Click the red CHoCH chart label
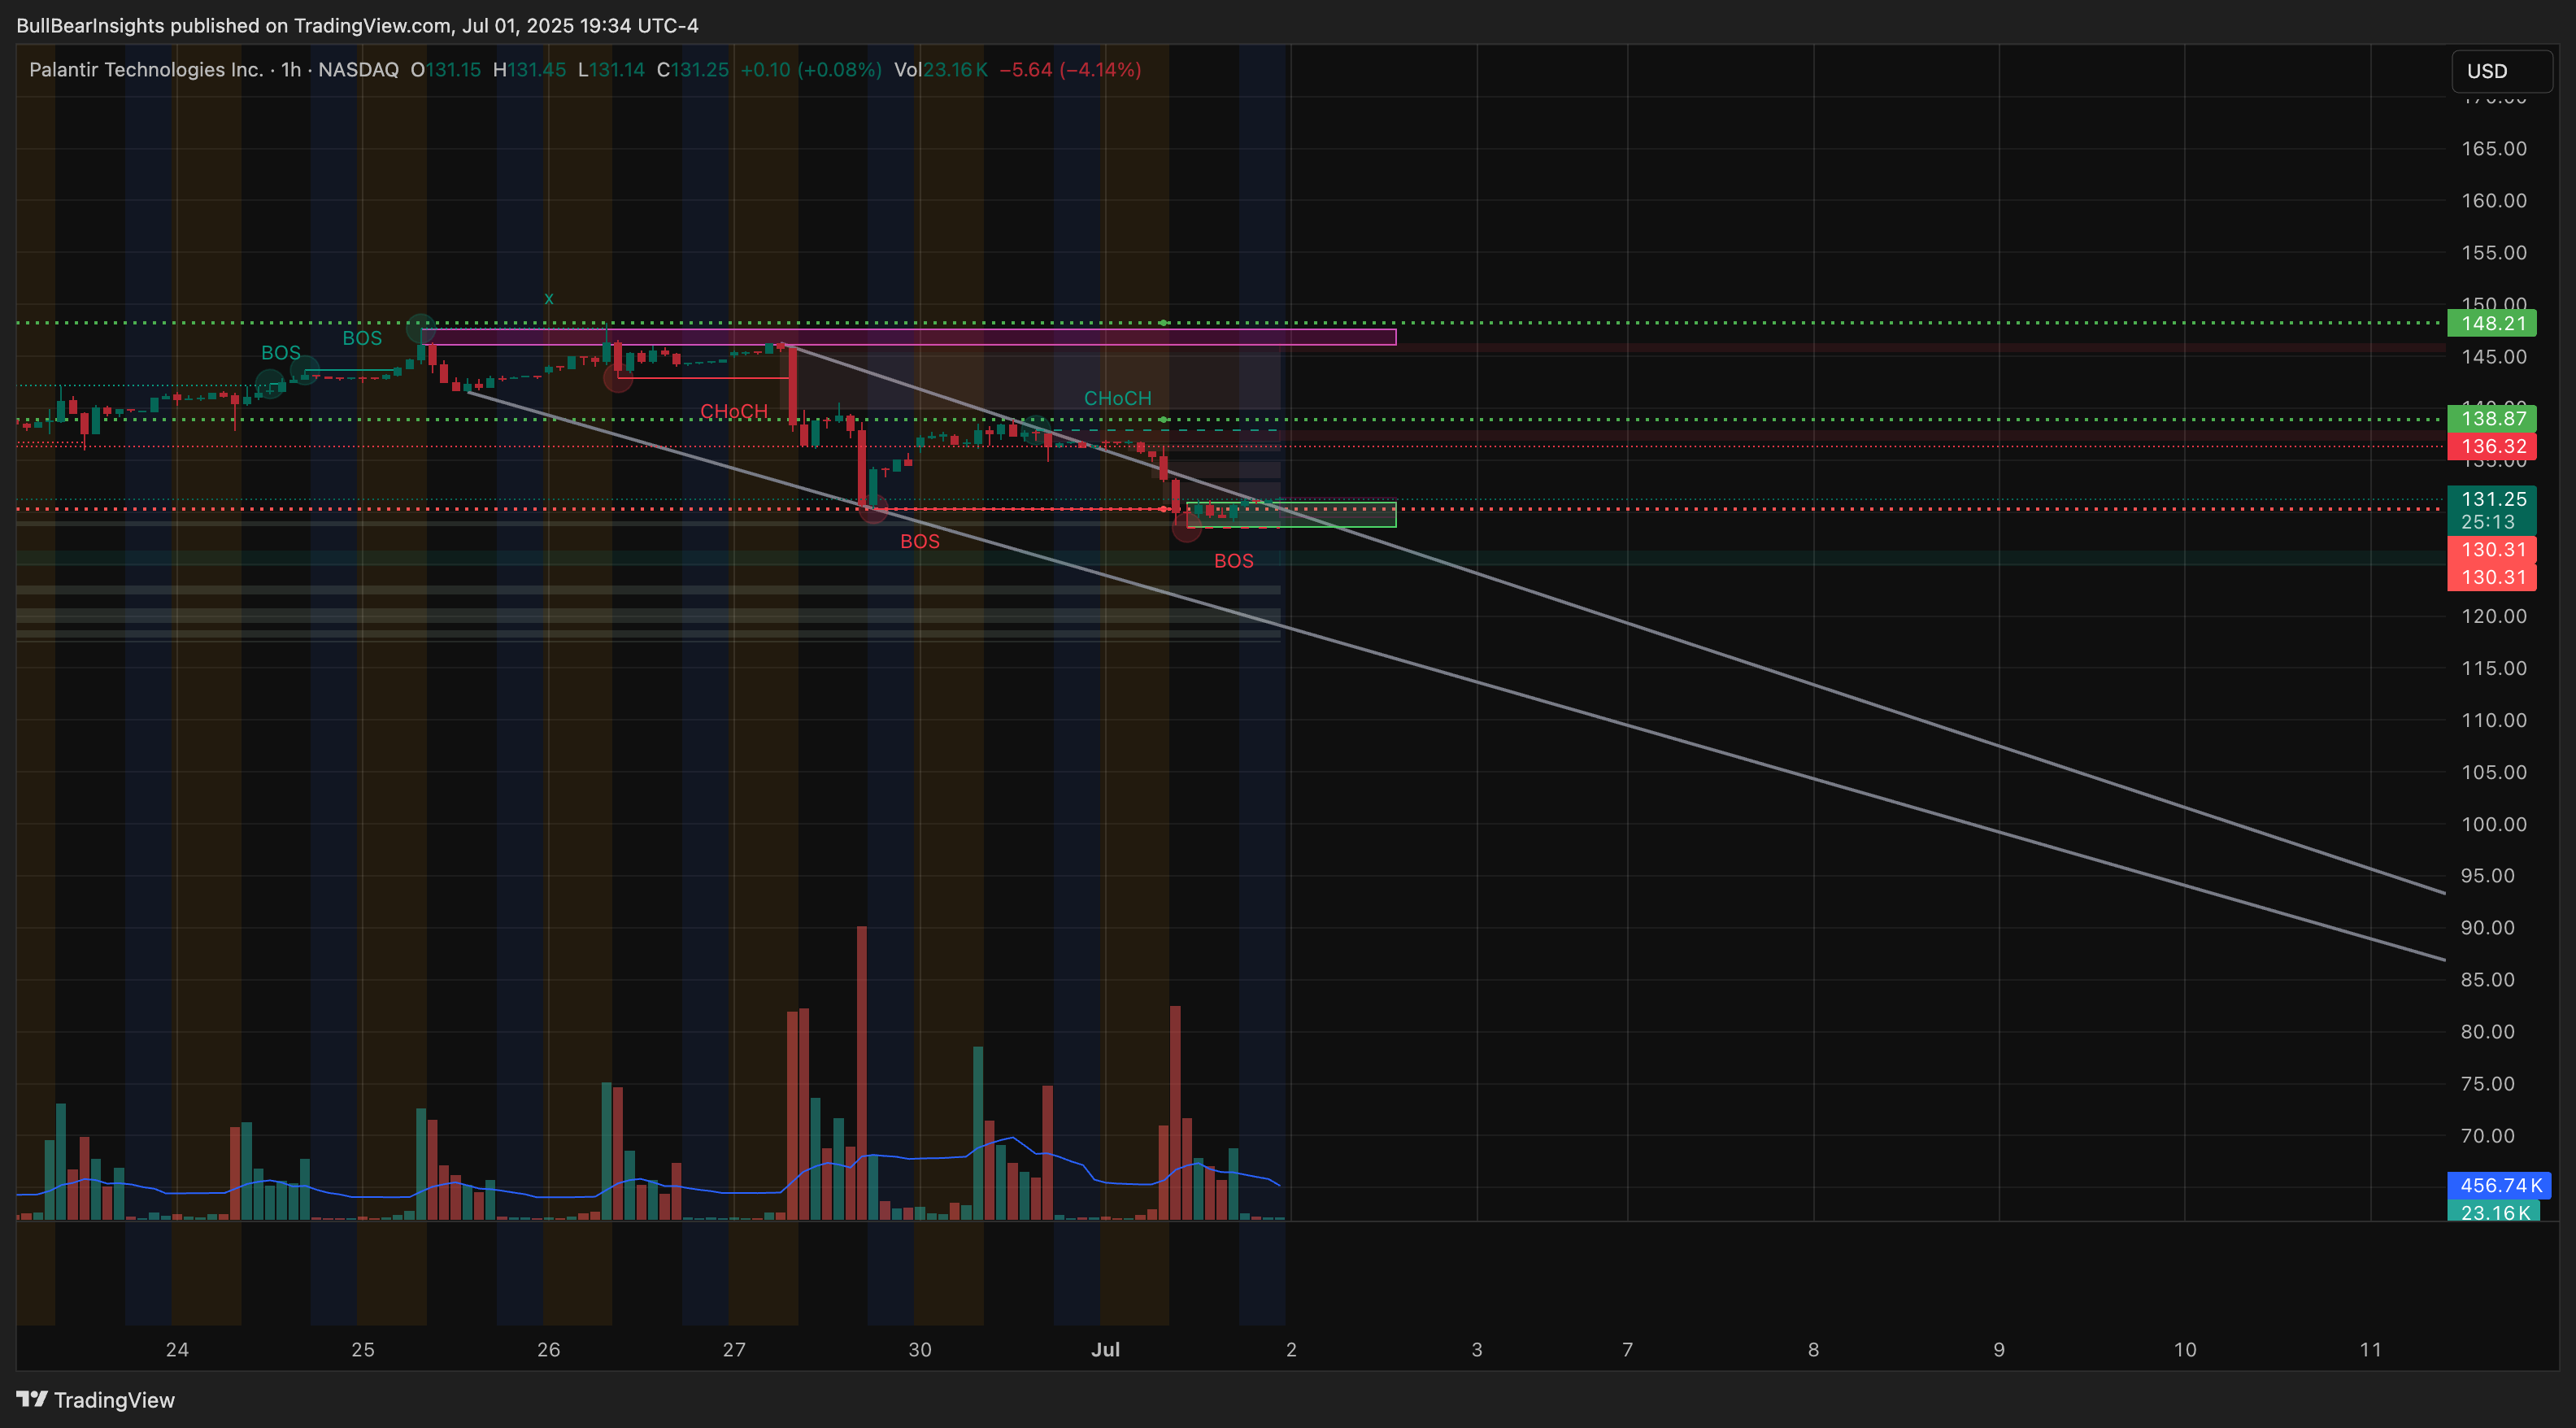Viewport: 2576px width, 1428px height. pyautogui.click(x=734, y=412)
